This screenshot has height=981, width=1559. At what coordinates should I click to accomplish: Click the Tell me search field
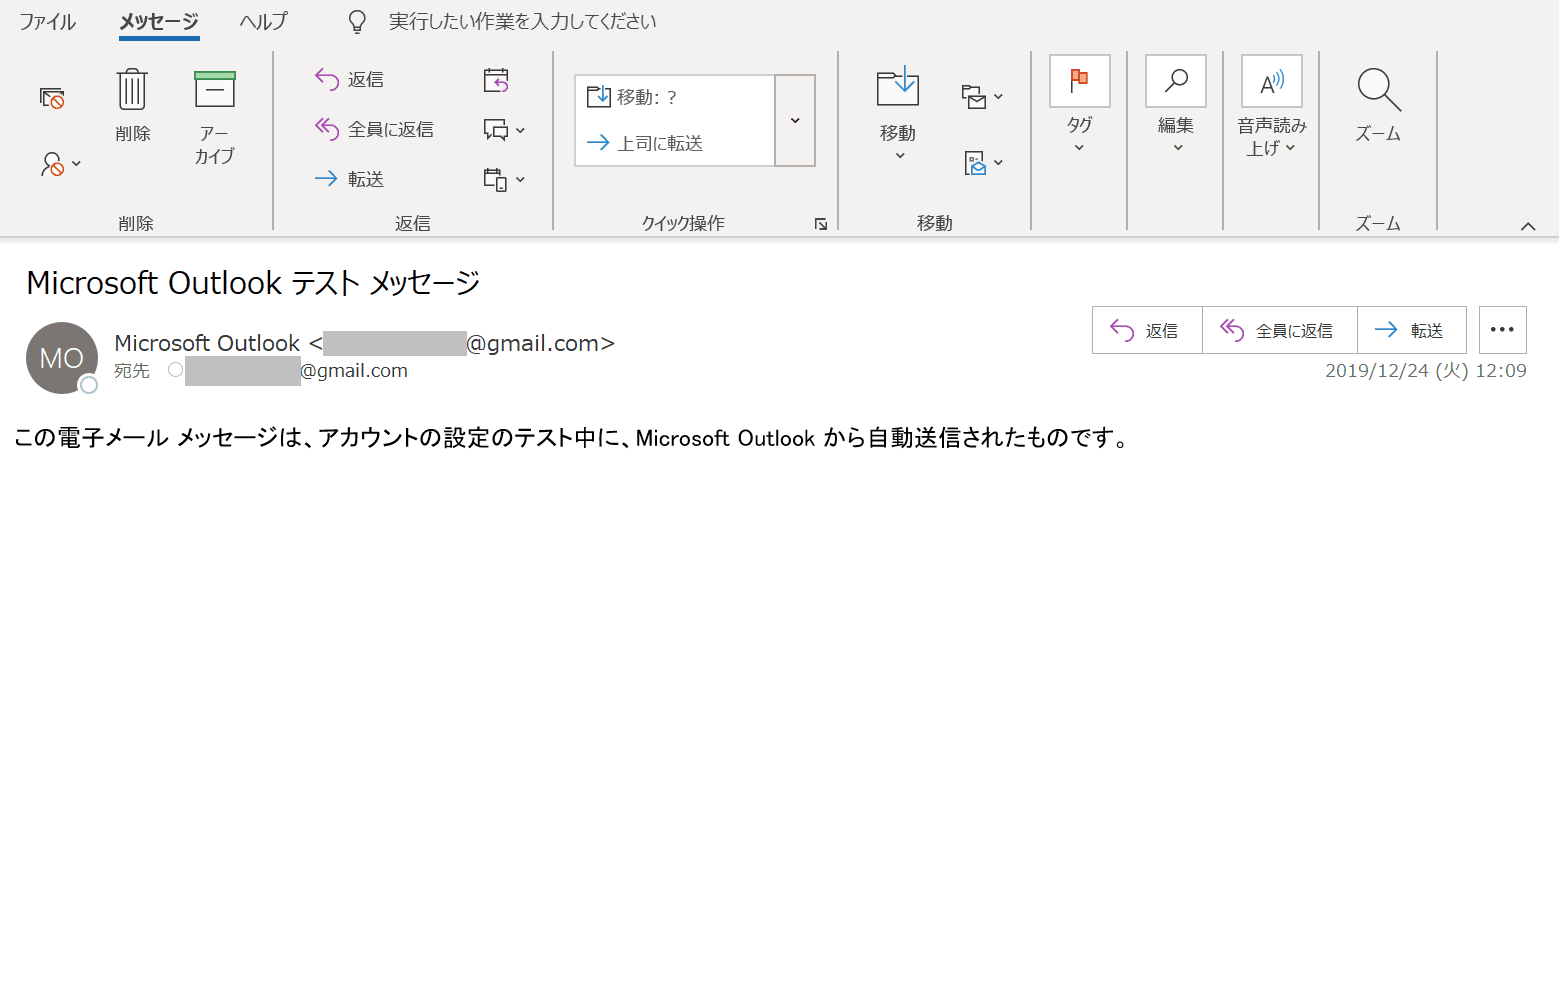tap(522, 21)
